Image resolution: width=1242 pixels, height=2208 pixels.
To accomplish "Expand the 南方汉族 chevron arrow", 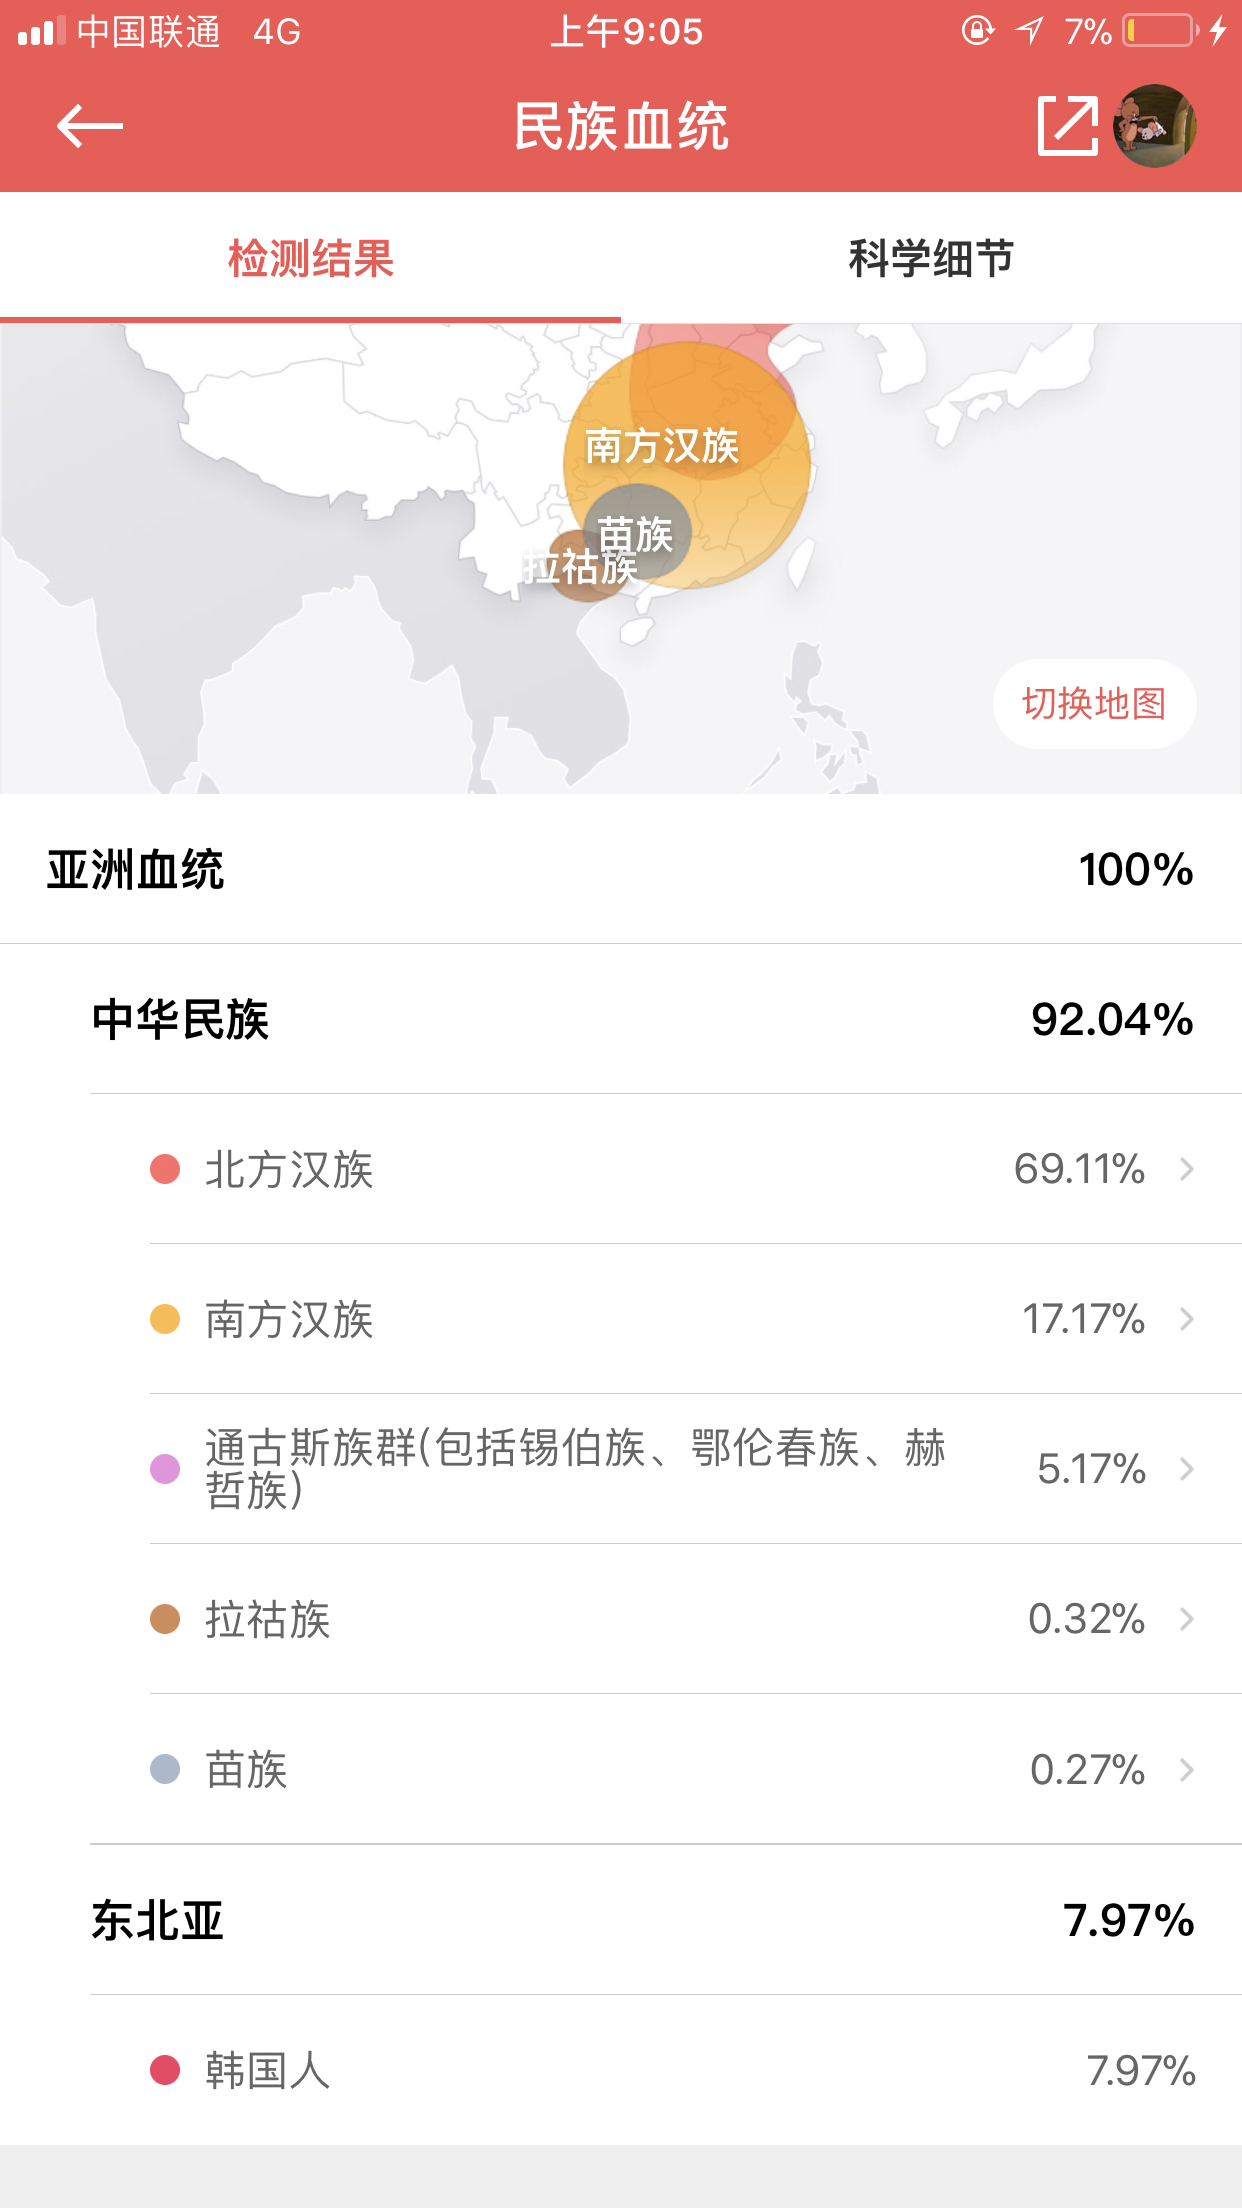I will click(x=1187, y=1319).
